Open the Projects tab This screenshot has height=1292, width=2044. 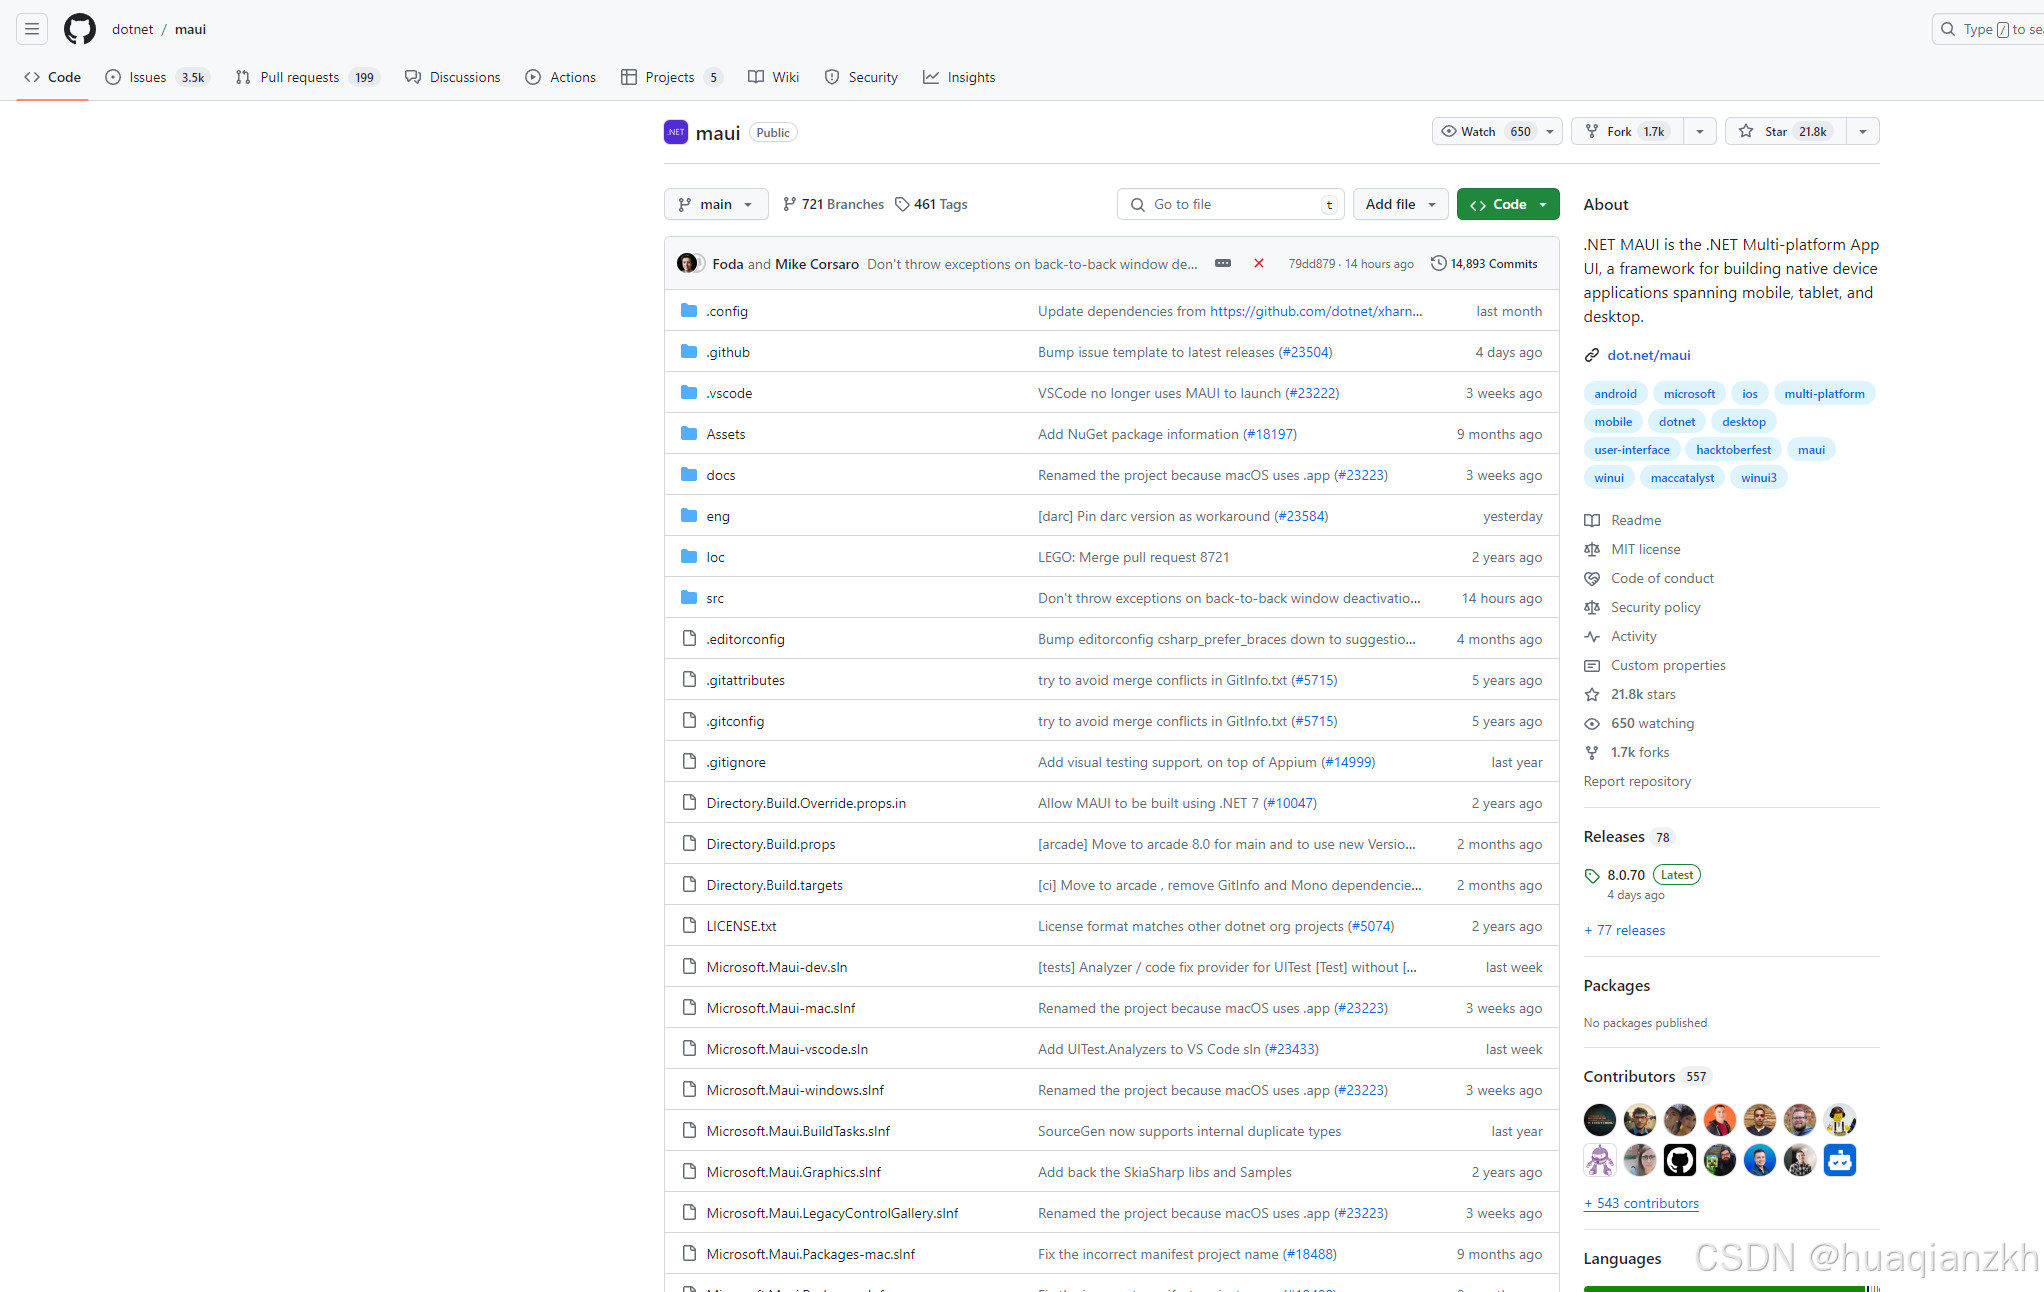[x=671, y=77]
